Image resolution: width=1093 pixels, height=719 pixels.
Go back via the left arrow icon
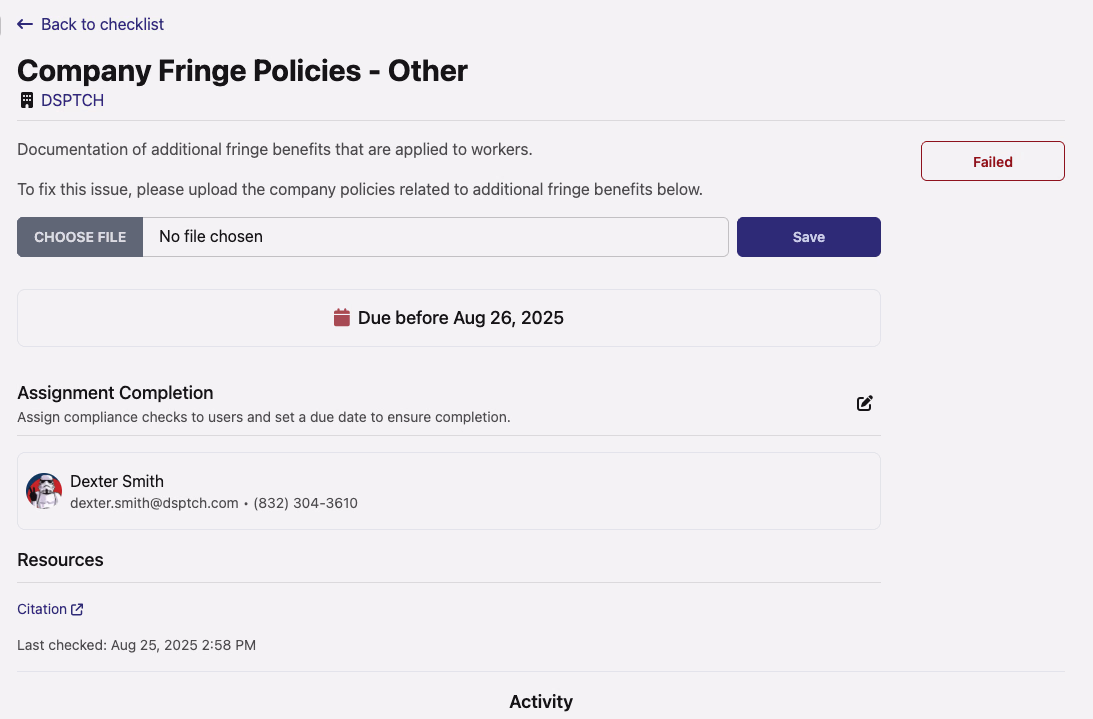25,24
